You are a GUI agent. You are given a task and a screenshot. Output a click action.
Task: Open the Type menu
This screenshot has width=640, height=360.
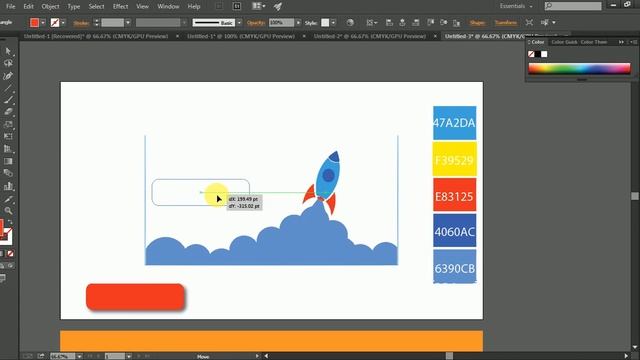73,7
